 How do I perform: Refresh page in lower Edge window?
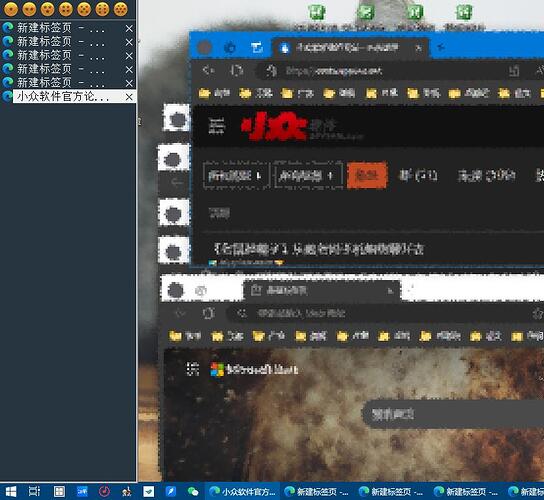(x=209, y=313)
